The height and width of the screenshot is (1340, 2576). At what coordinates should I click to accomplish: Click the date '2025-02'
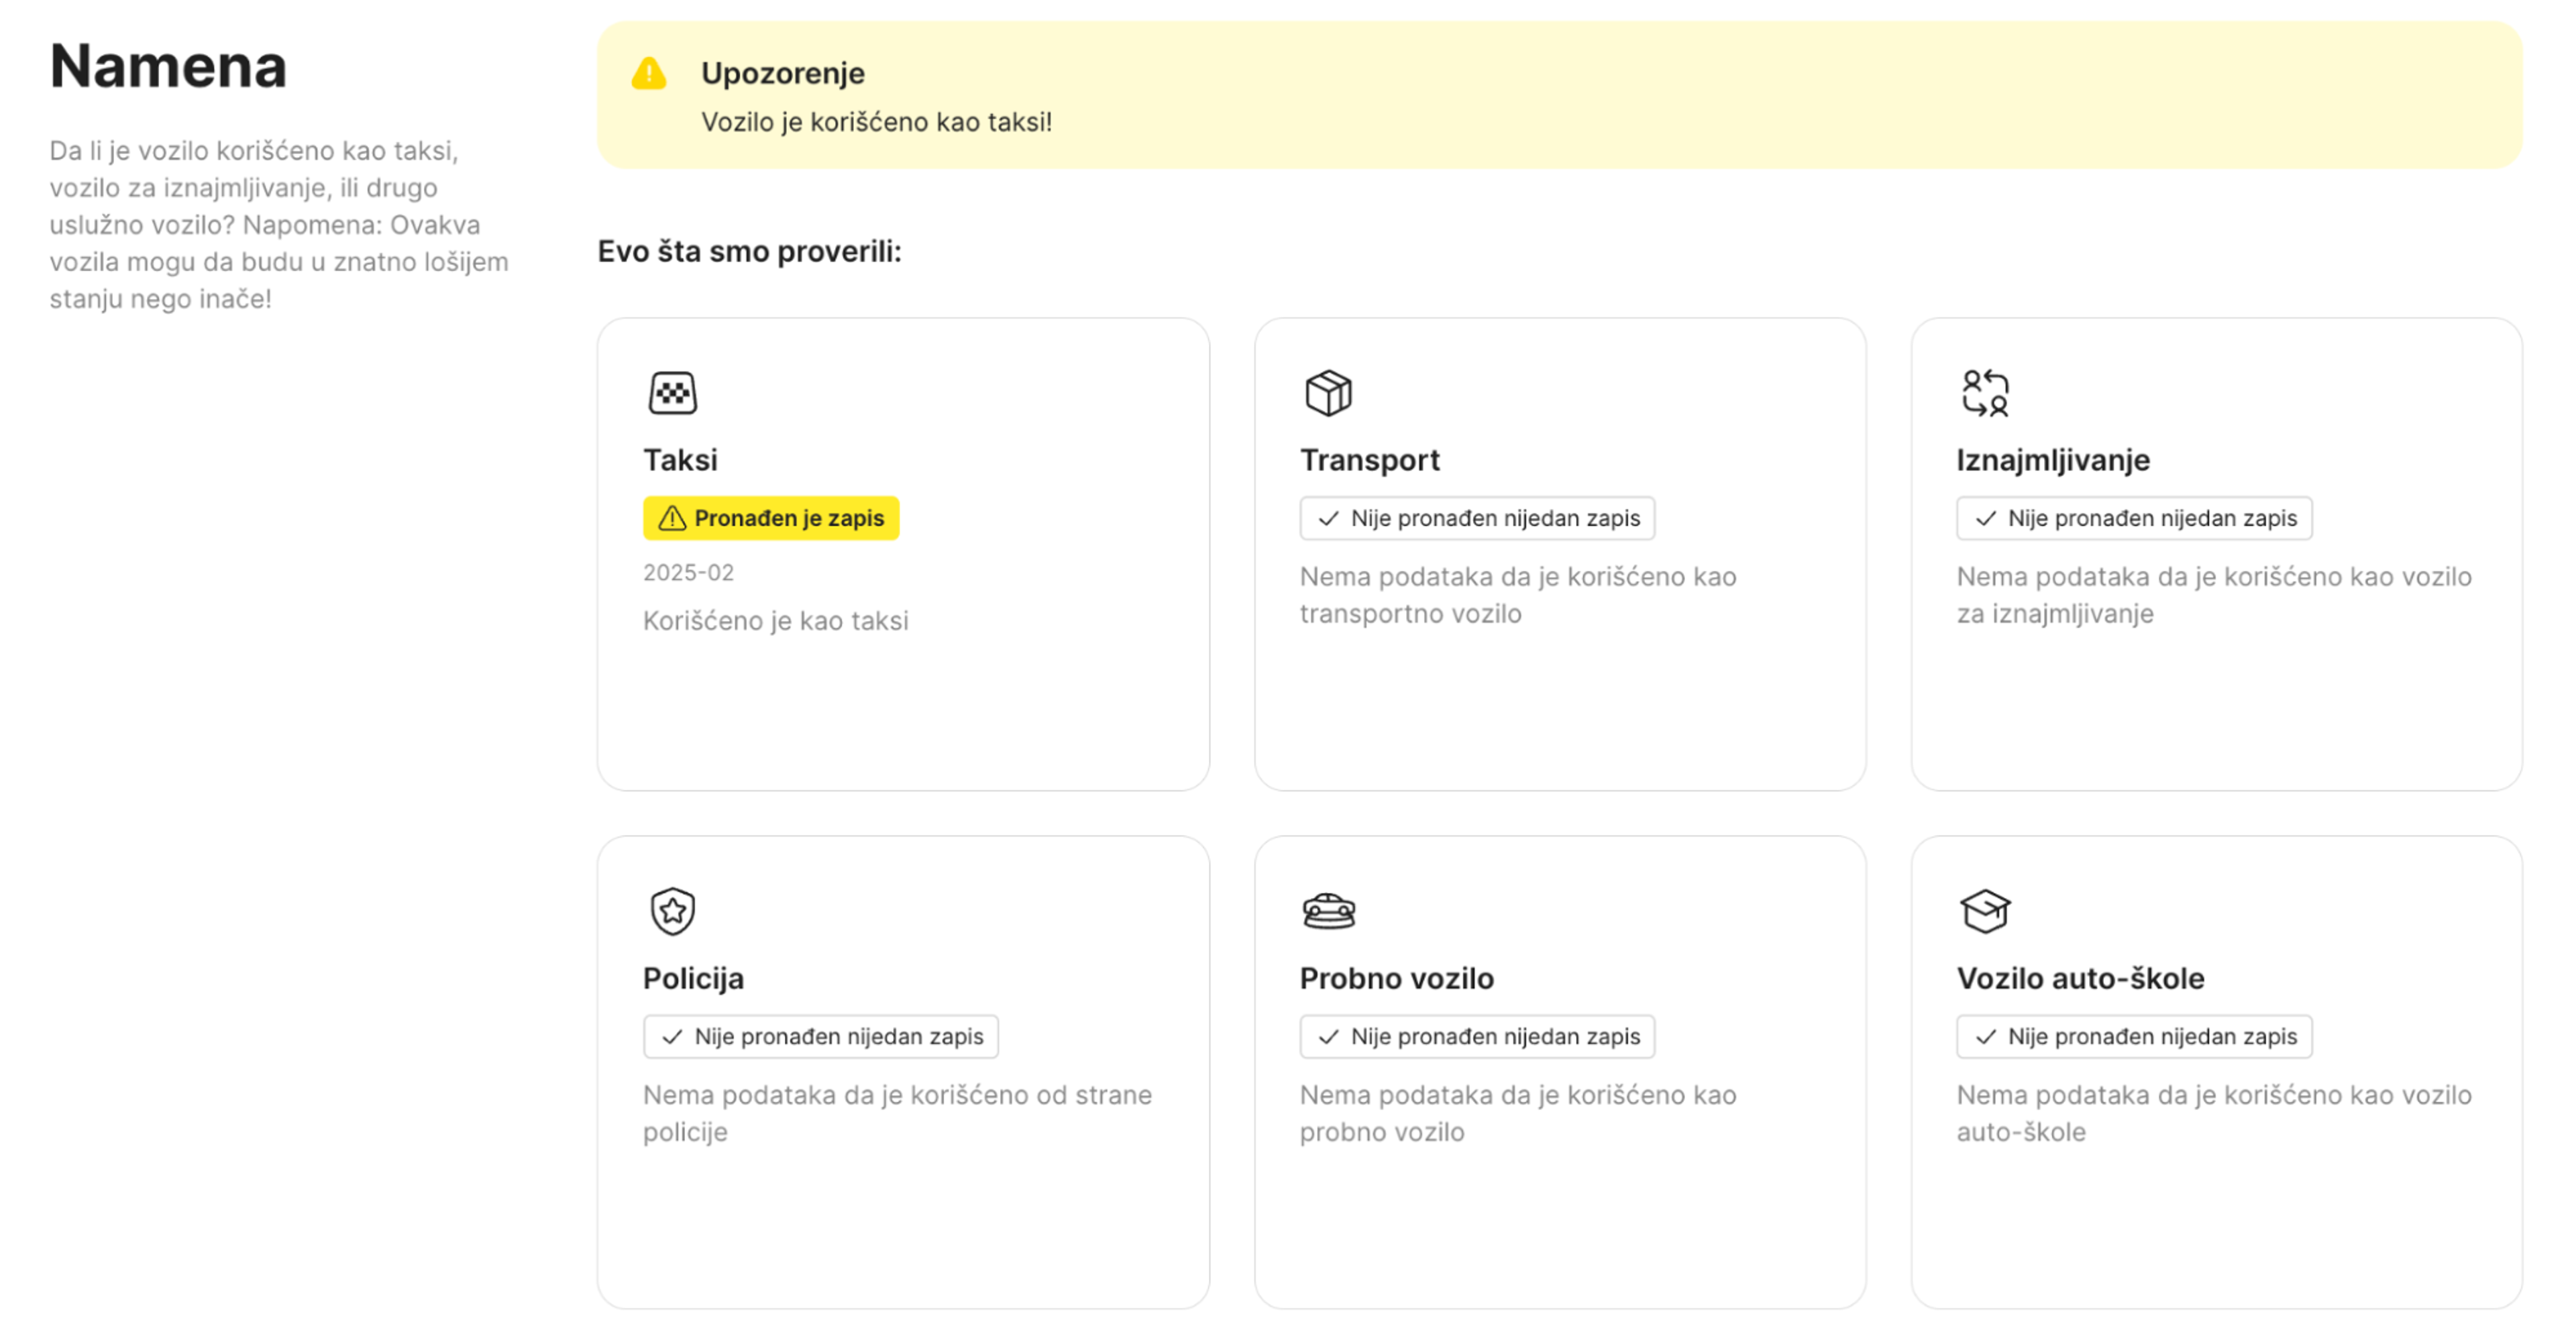click(688, 572)
